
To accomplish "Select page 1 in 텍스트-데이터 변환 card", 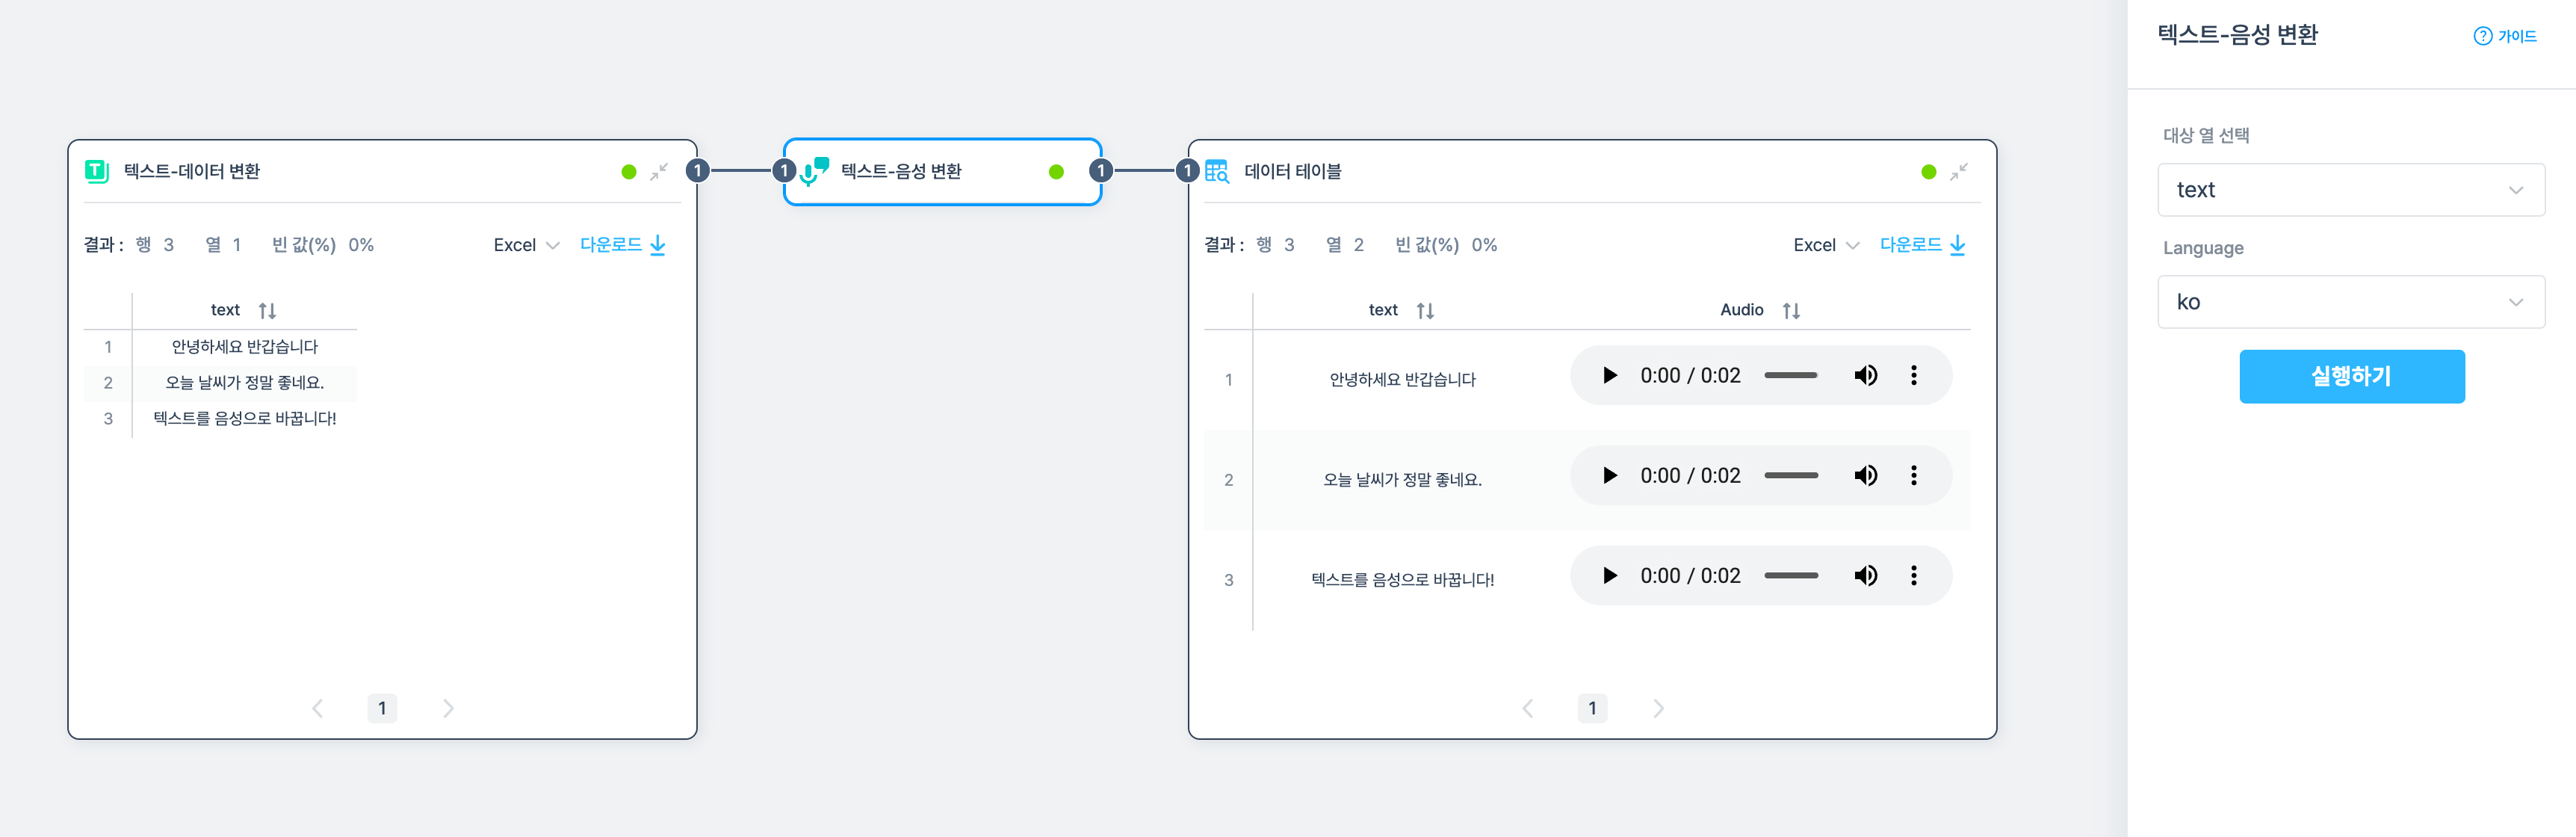I will pos(382,708).
